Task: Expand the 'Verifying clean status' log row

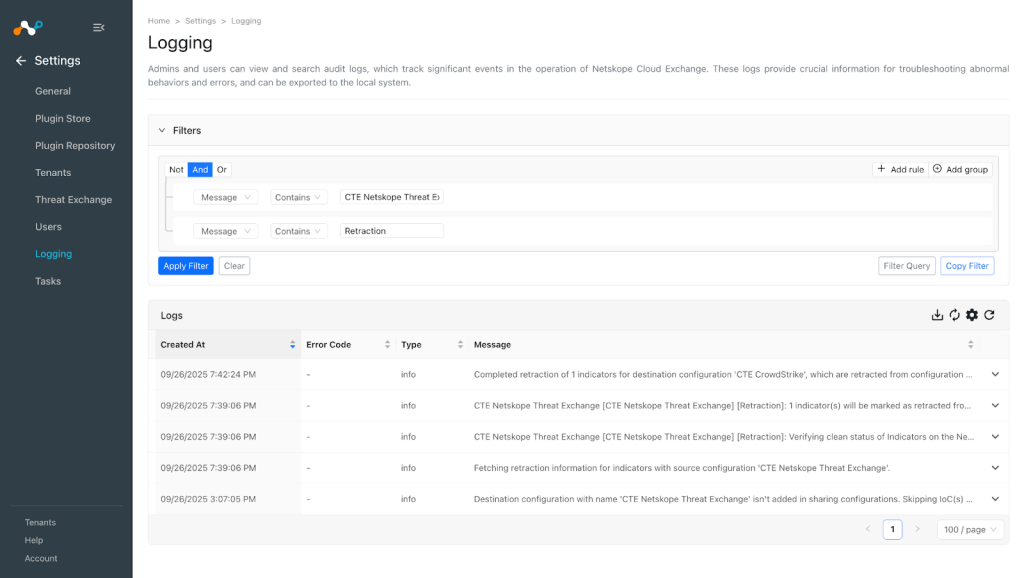Action: [x=995, y=437]
